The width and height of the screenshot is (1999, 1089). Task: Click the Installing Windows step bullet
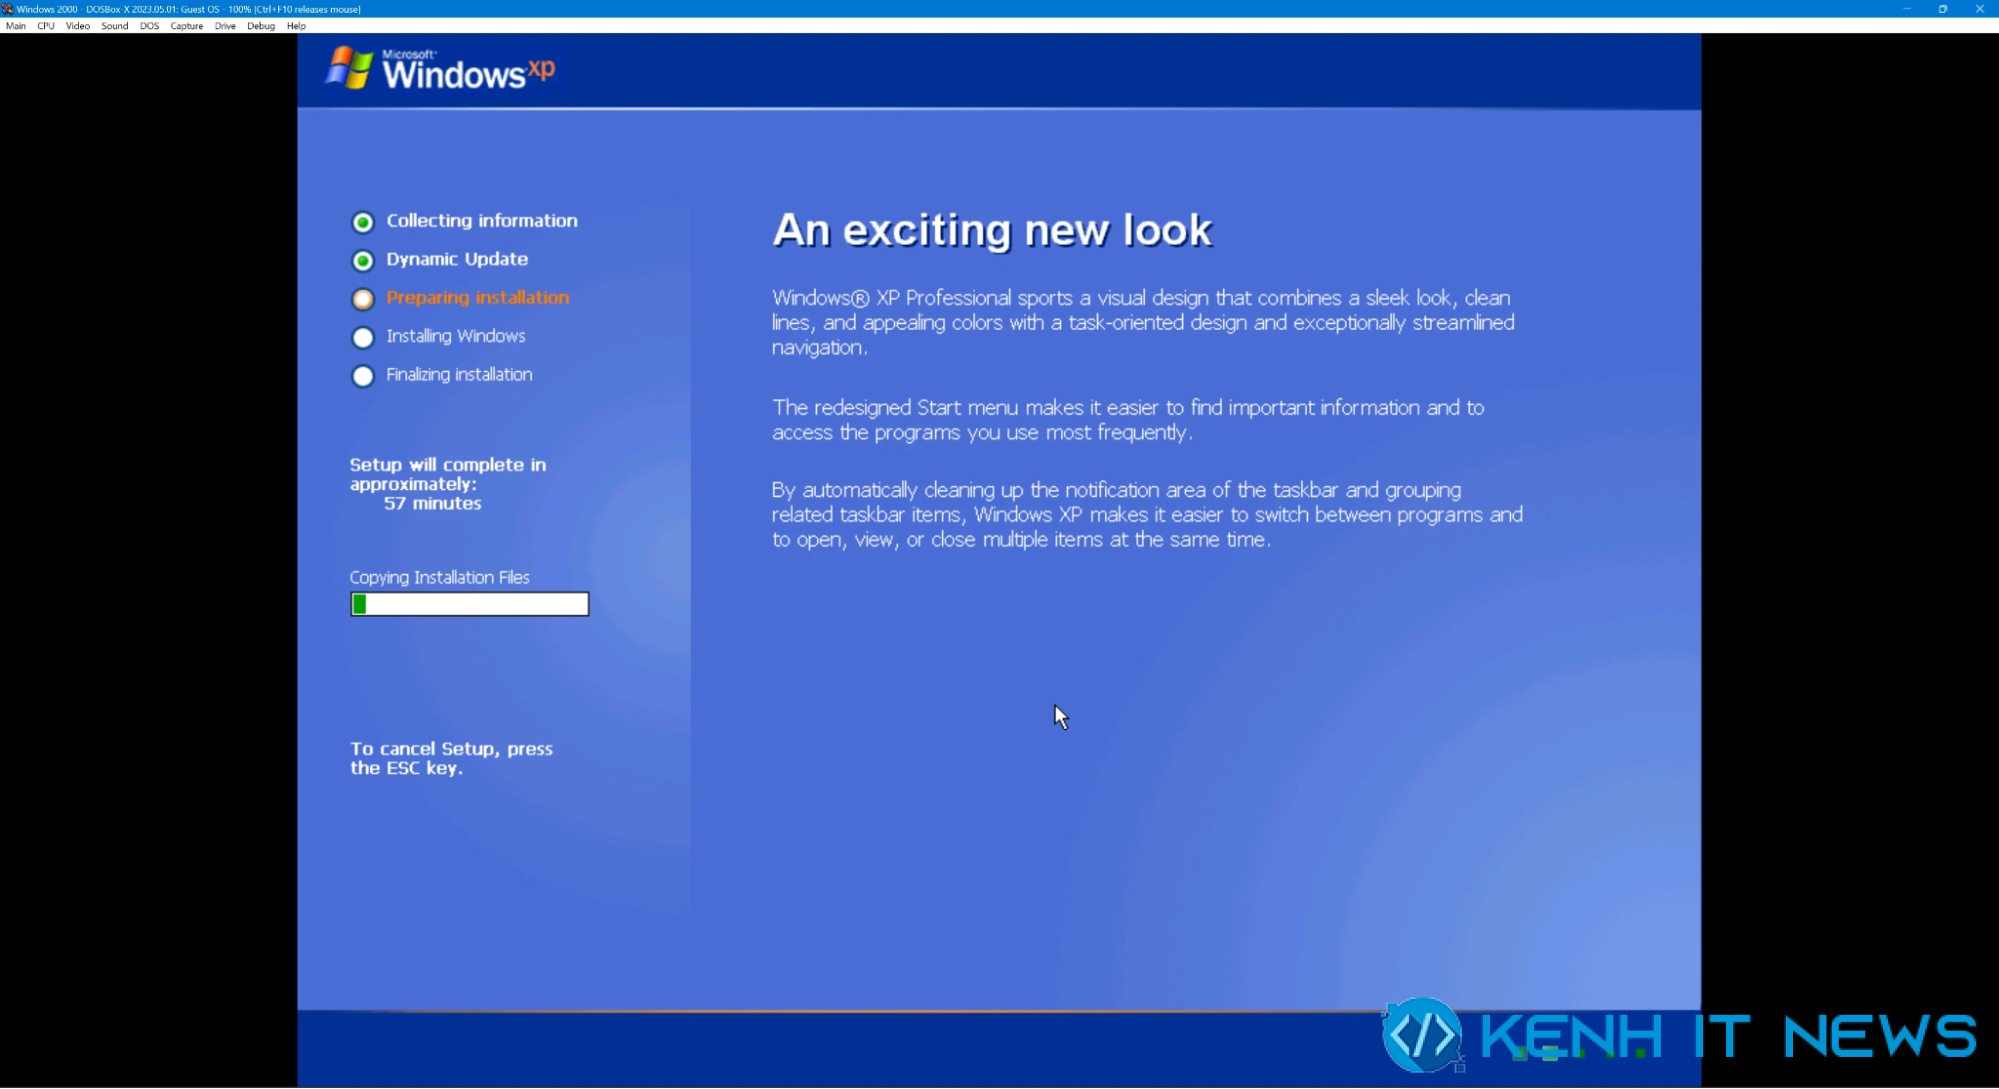363,338
